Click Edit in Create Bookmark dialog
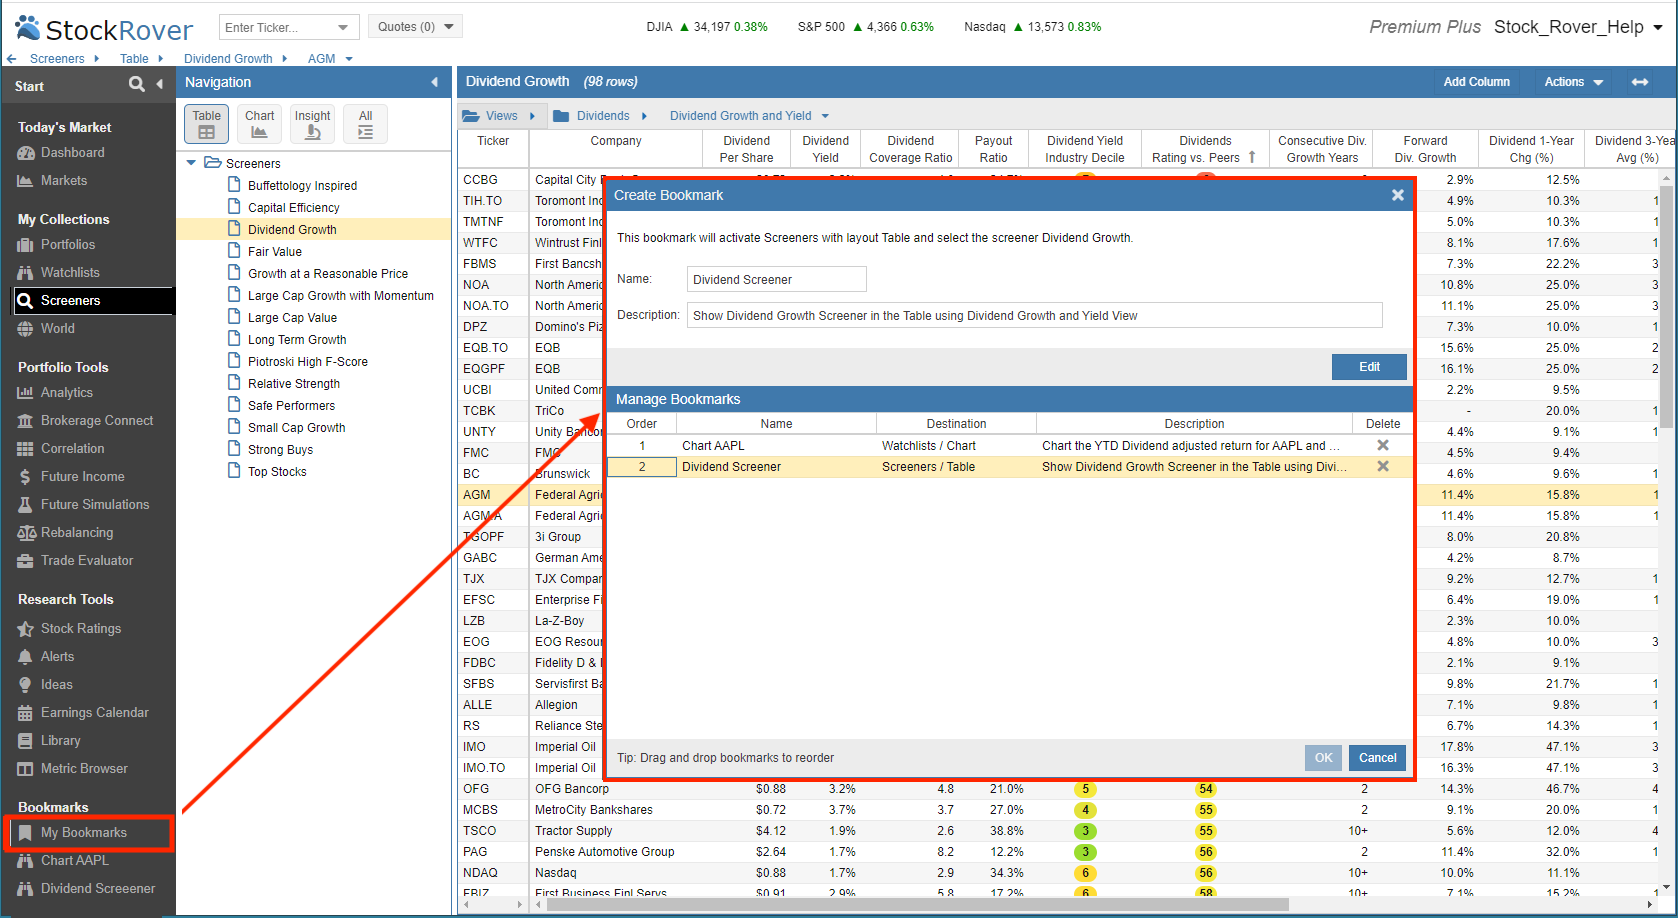This screenshot has width=1678, height=918. (1369, 367)
